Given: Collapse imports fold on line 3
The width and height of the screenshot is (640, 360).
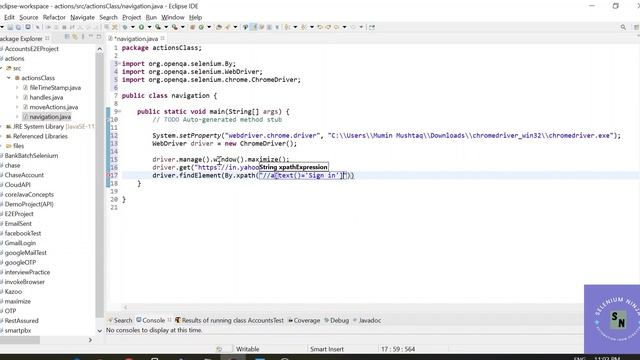Looking at the screenshot, I should pos(119,64).
